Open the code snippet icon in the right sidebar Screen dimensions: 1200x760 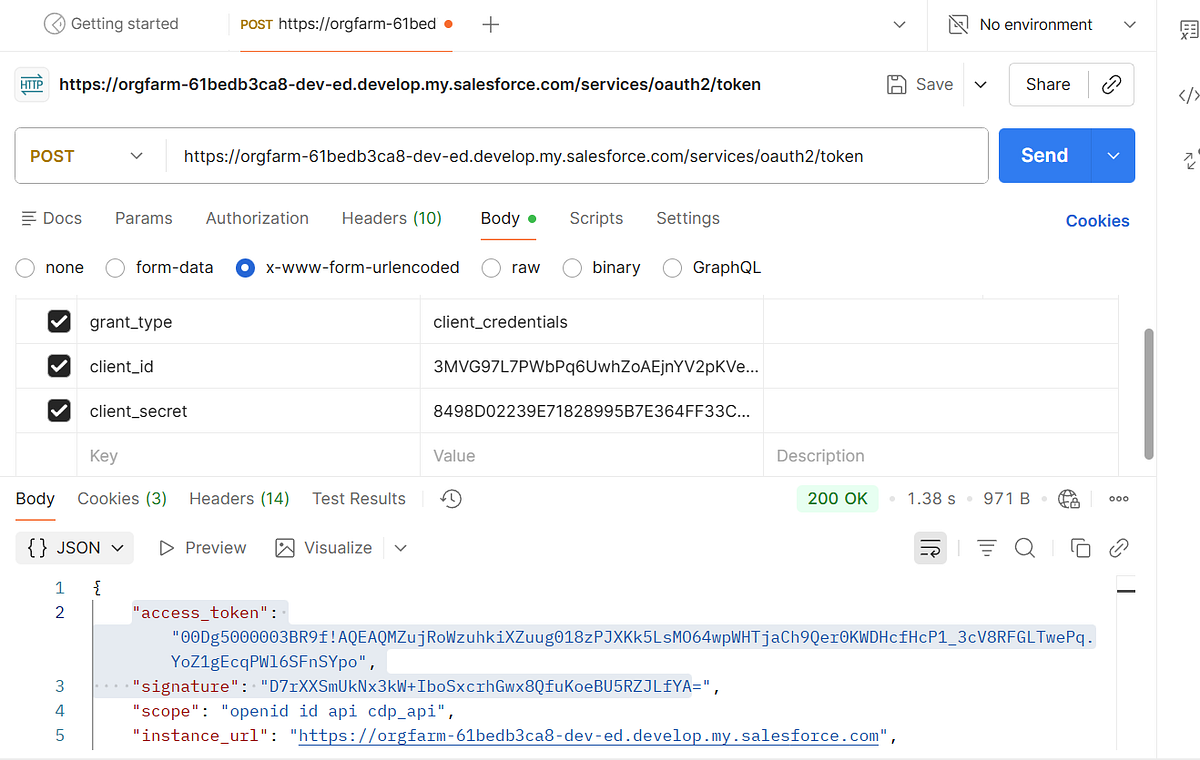tap(1189, 96)
